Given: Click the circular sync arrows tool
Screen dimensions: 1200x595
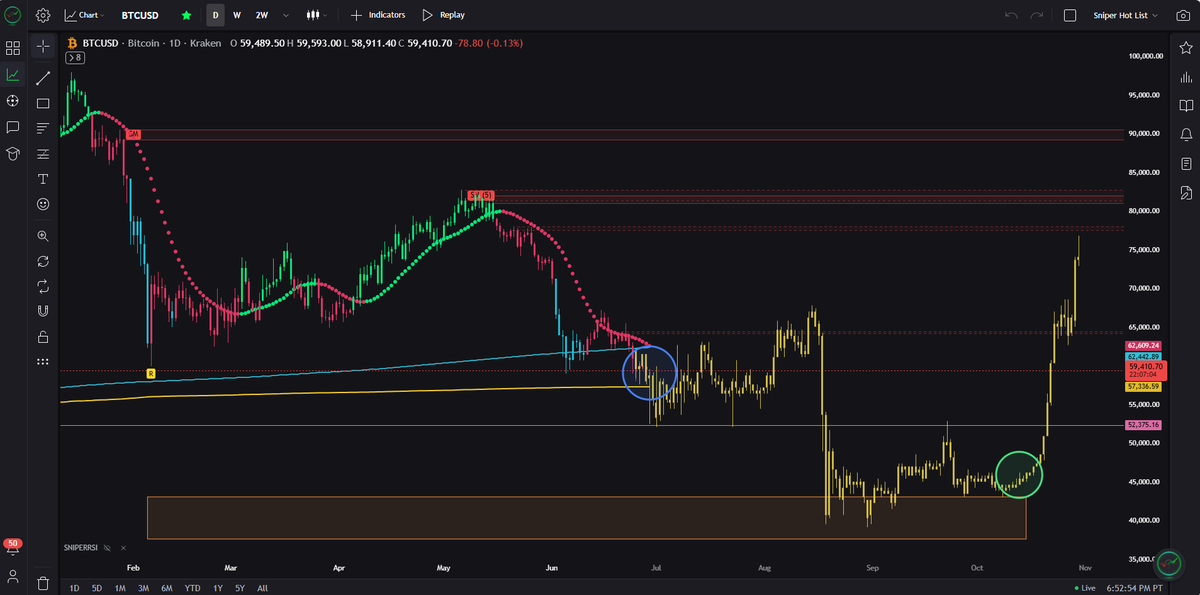Looking at the screenshot, I should pyautogui.click(x=43, y=261).
